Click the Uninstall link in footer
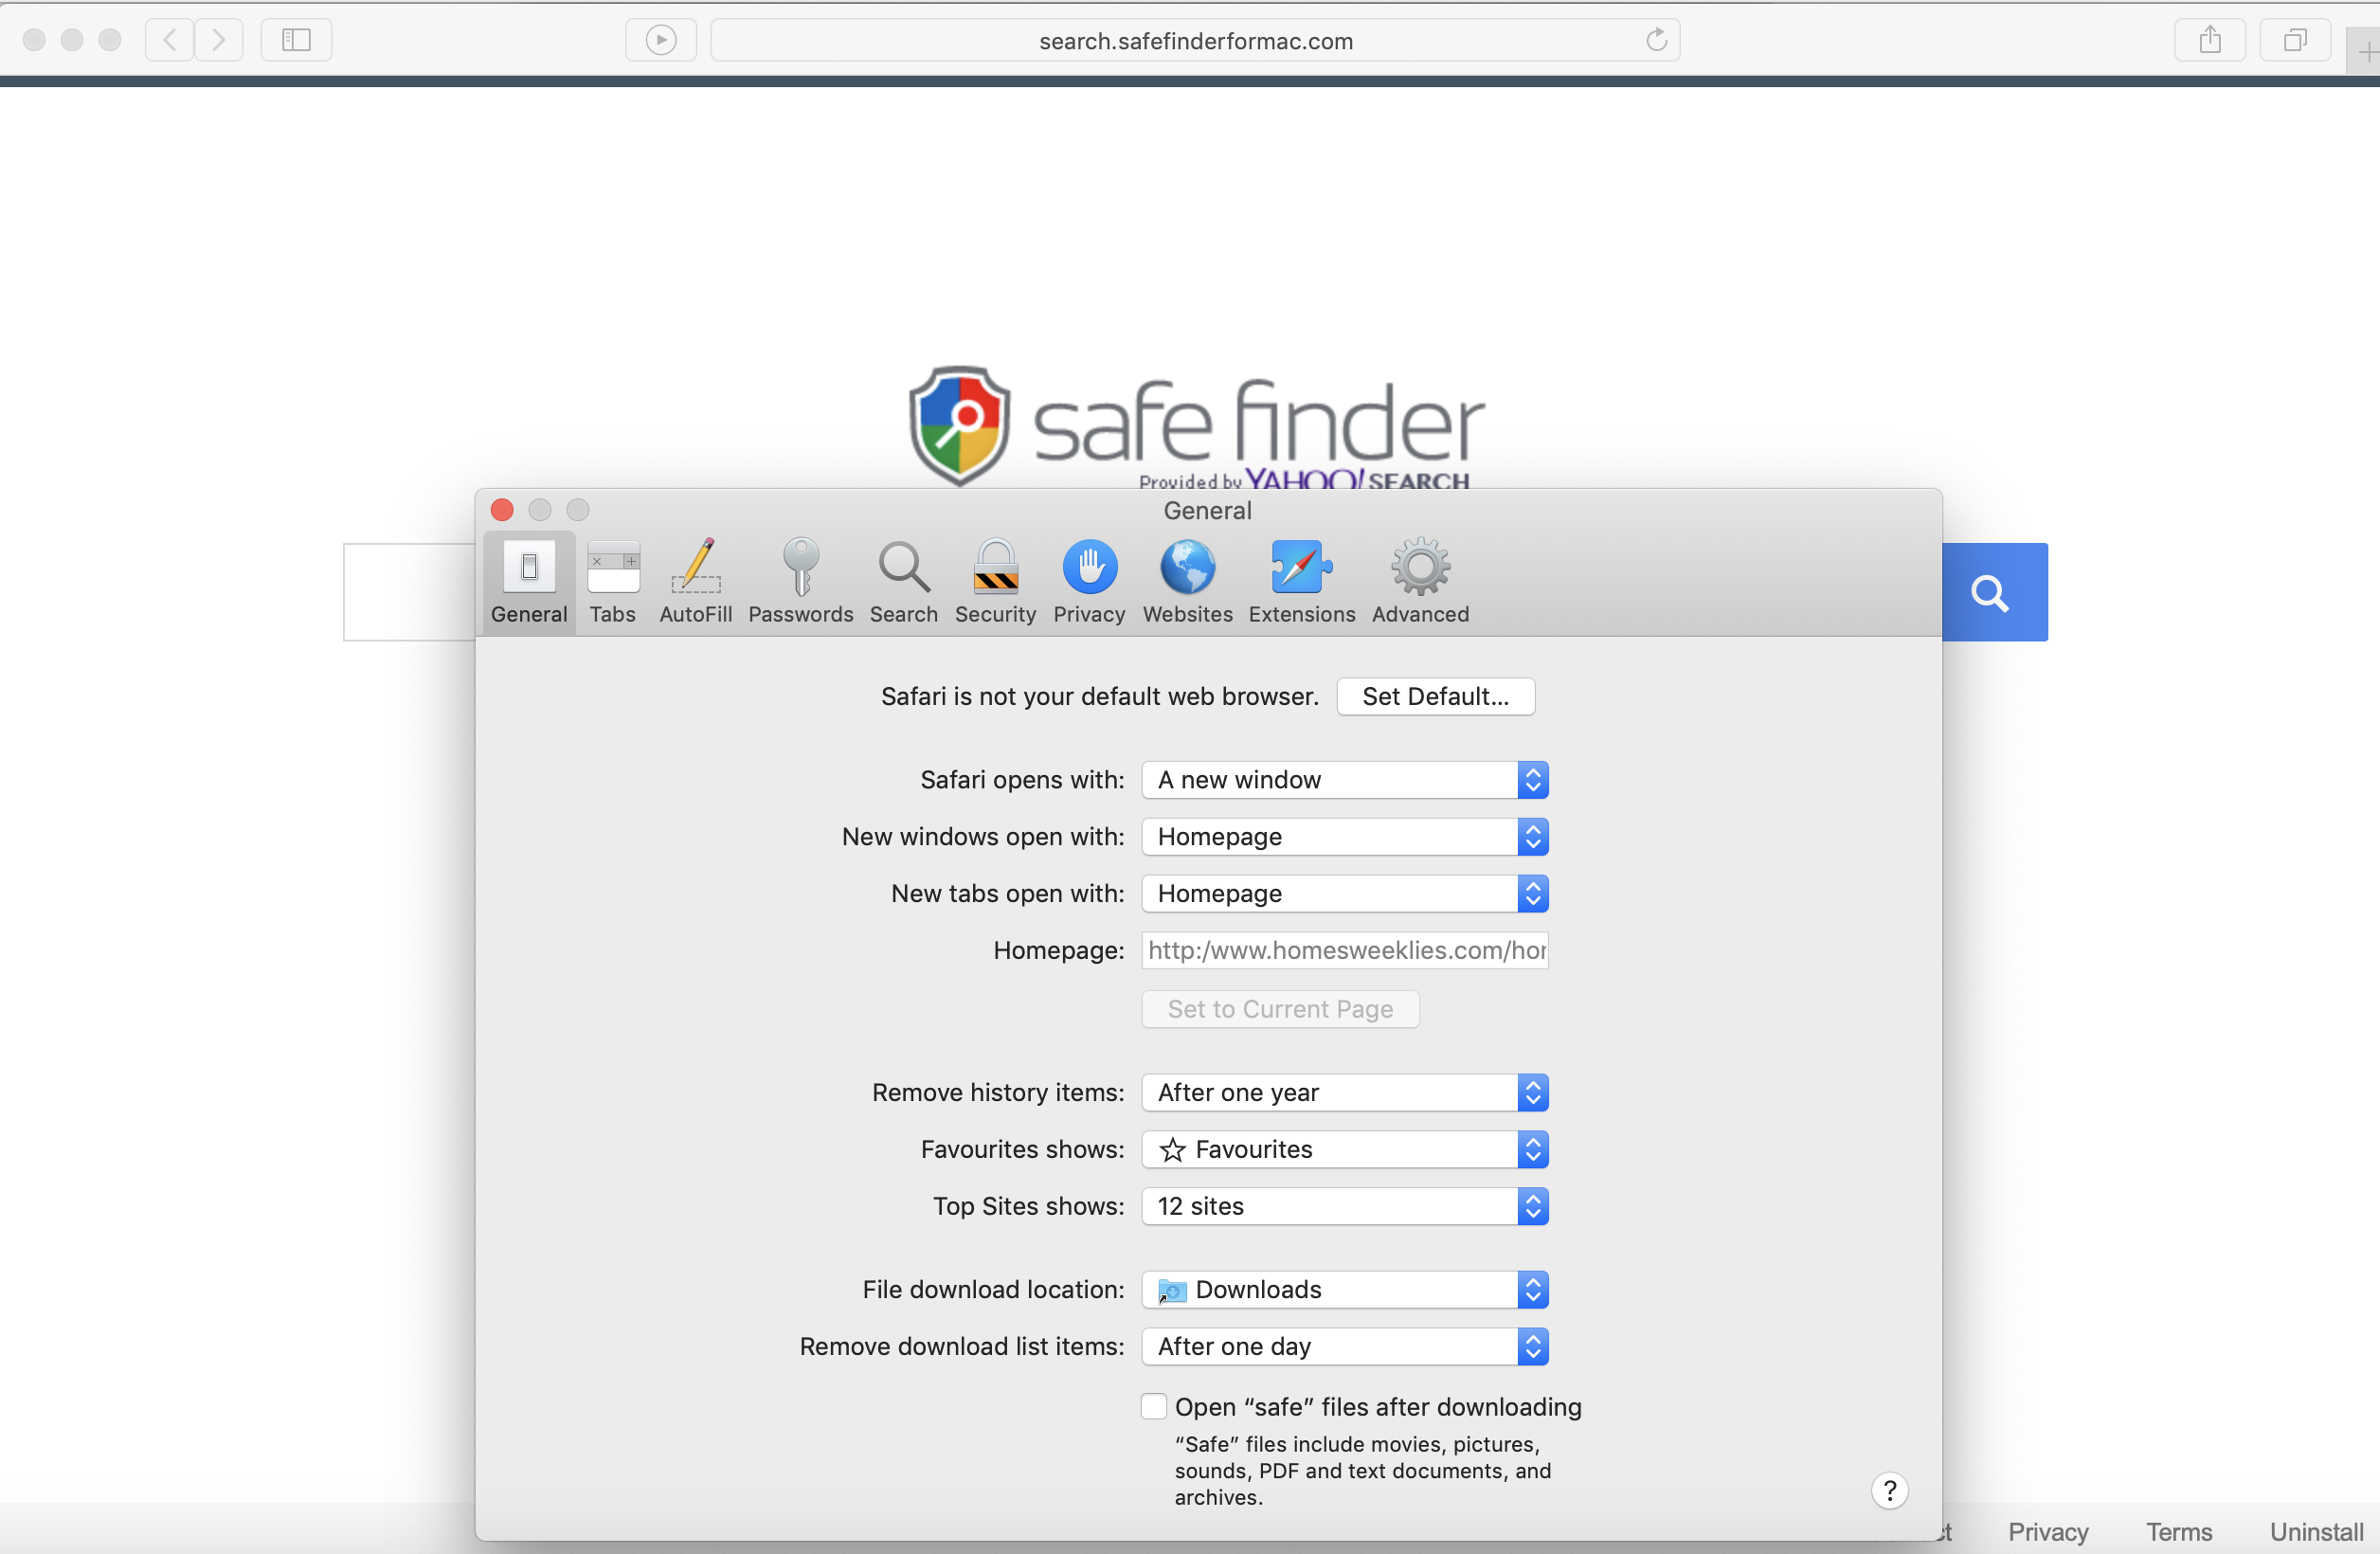Image resolution: width=2380 pixels, height=1554 pixels. (x=2315, y=1532)
